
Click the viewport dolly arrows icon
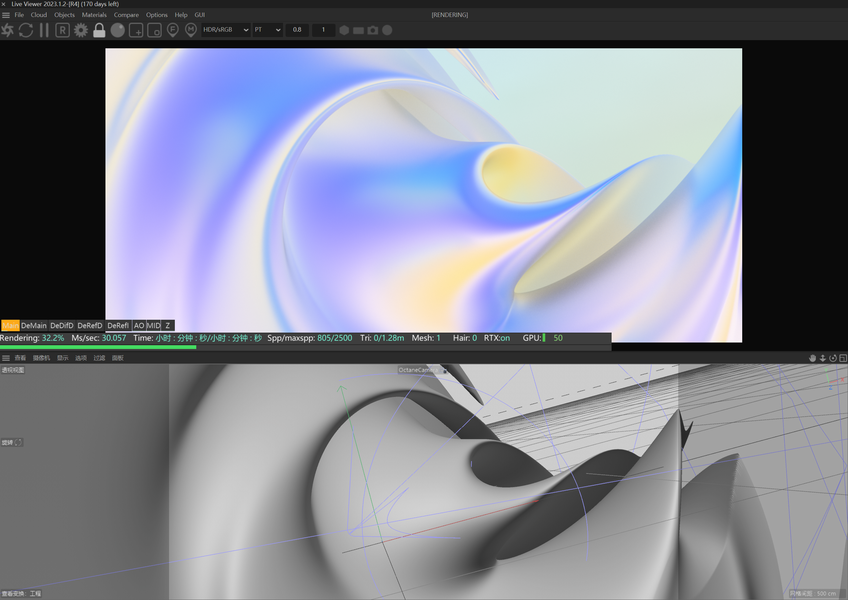823,358
